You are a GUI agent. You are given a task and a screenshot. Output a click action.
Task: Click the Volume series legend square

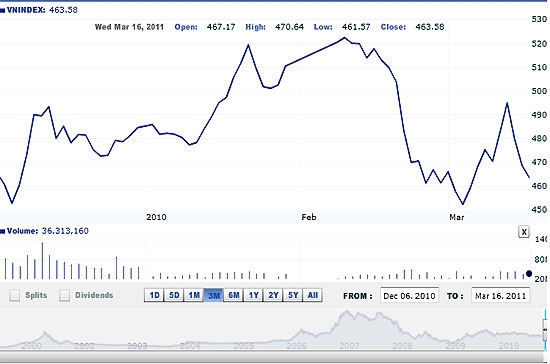[2, 231]
